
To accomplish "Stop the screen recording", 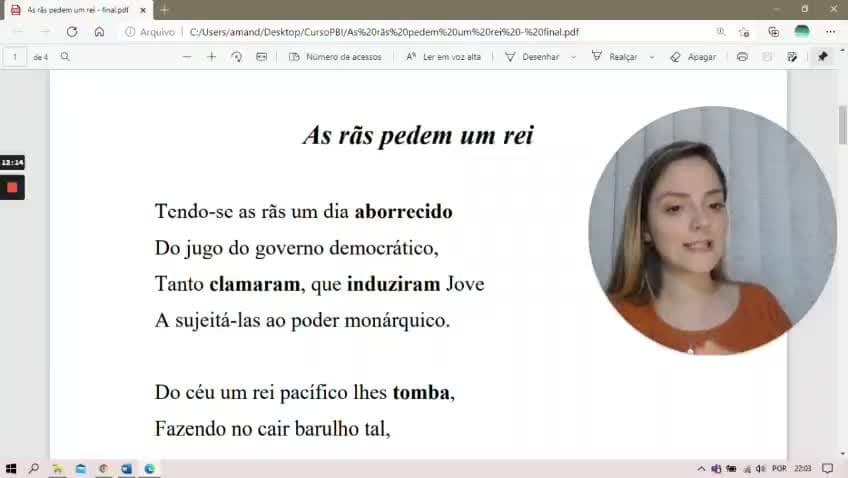I will [x=12, y=188].
